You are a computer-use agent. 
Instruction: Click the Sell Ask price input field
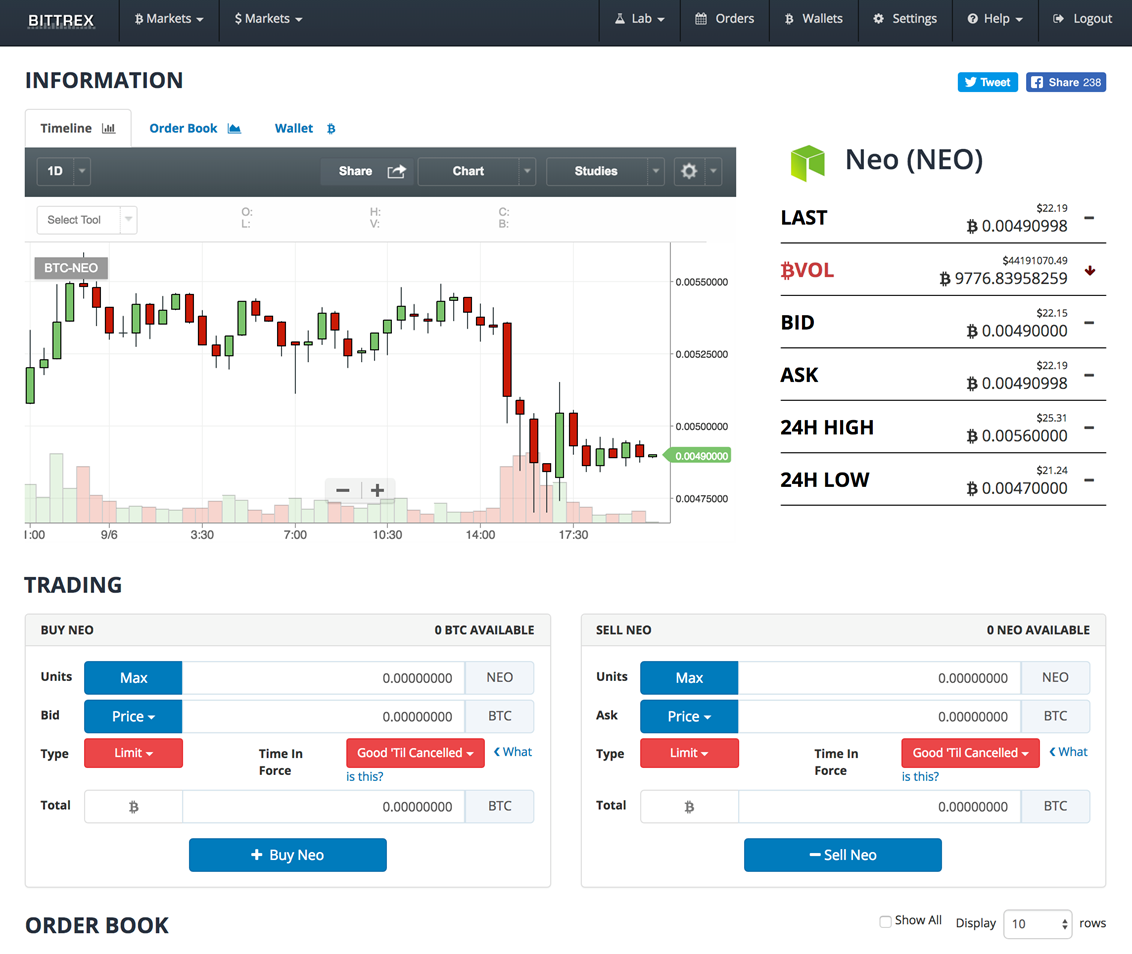click(x=879, y=716)
